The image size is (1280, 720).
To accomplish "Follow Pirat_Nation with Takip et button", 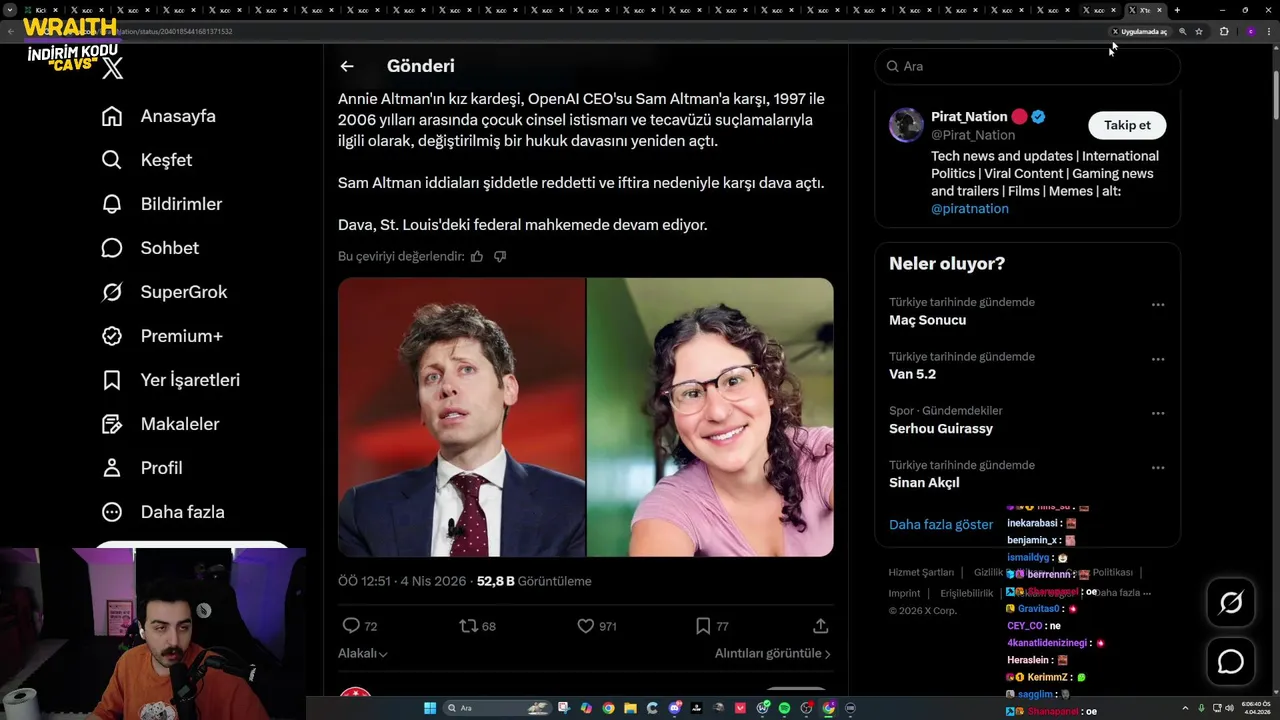I will click(x=1127, y=125).
